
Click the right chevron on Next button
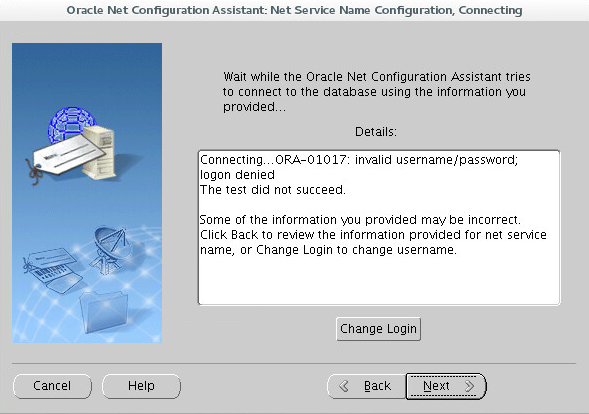coord(469,386)
